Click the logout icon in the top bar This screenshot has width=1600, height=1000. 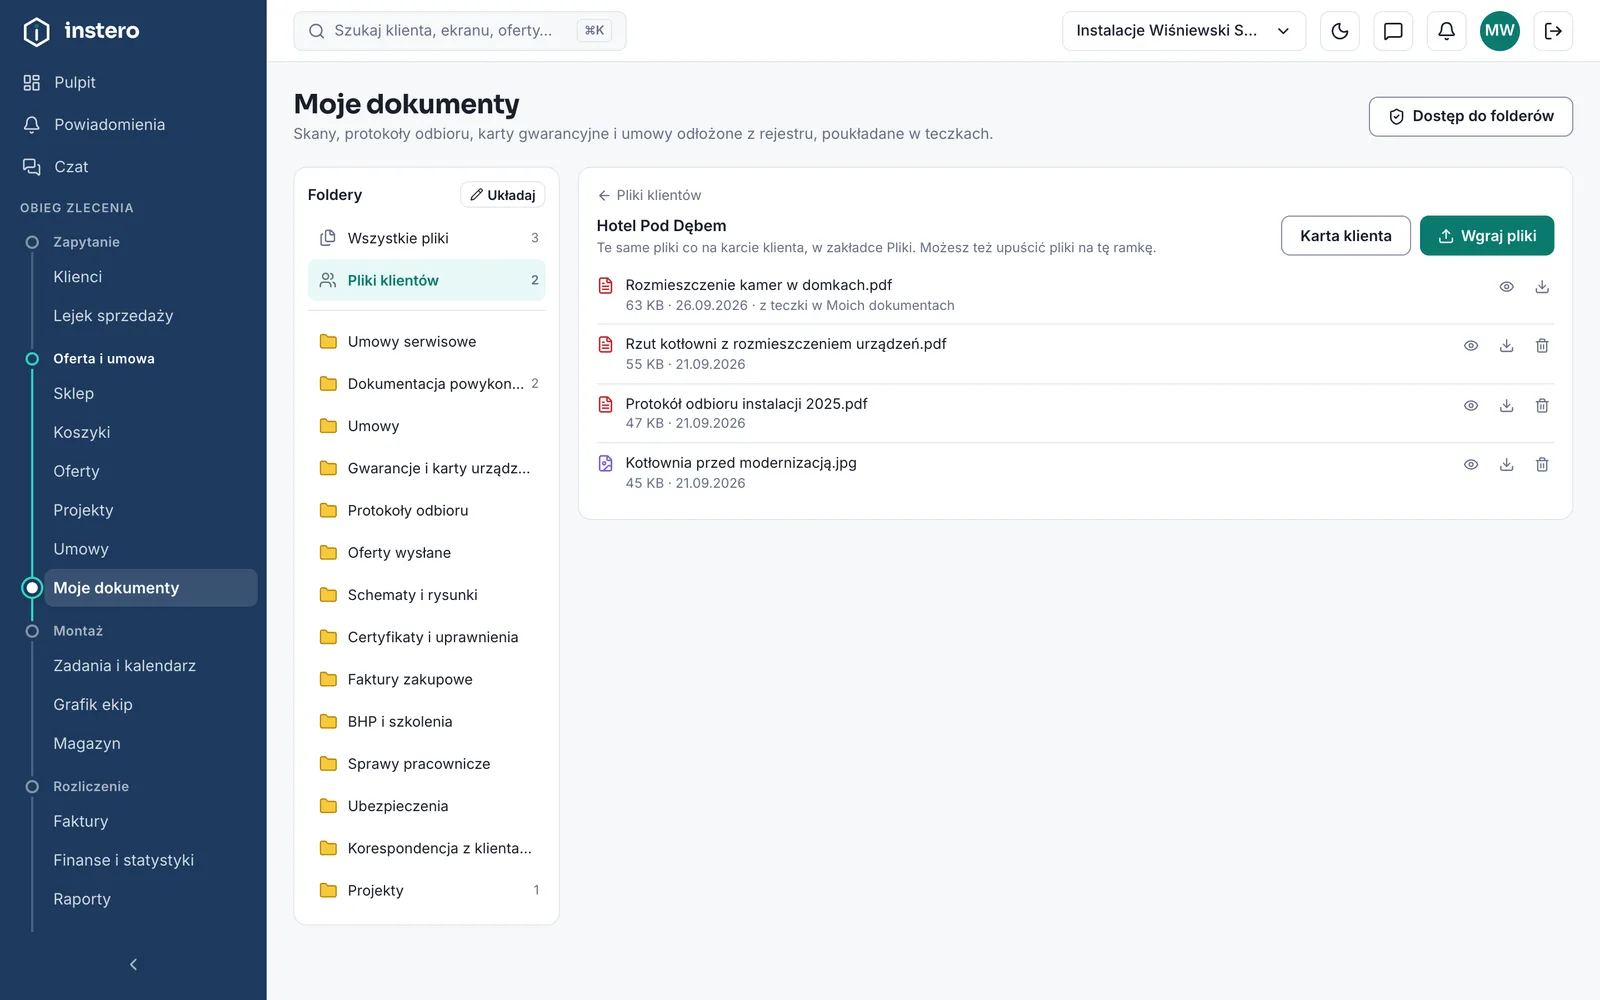[x=1553, y=31]
